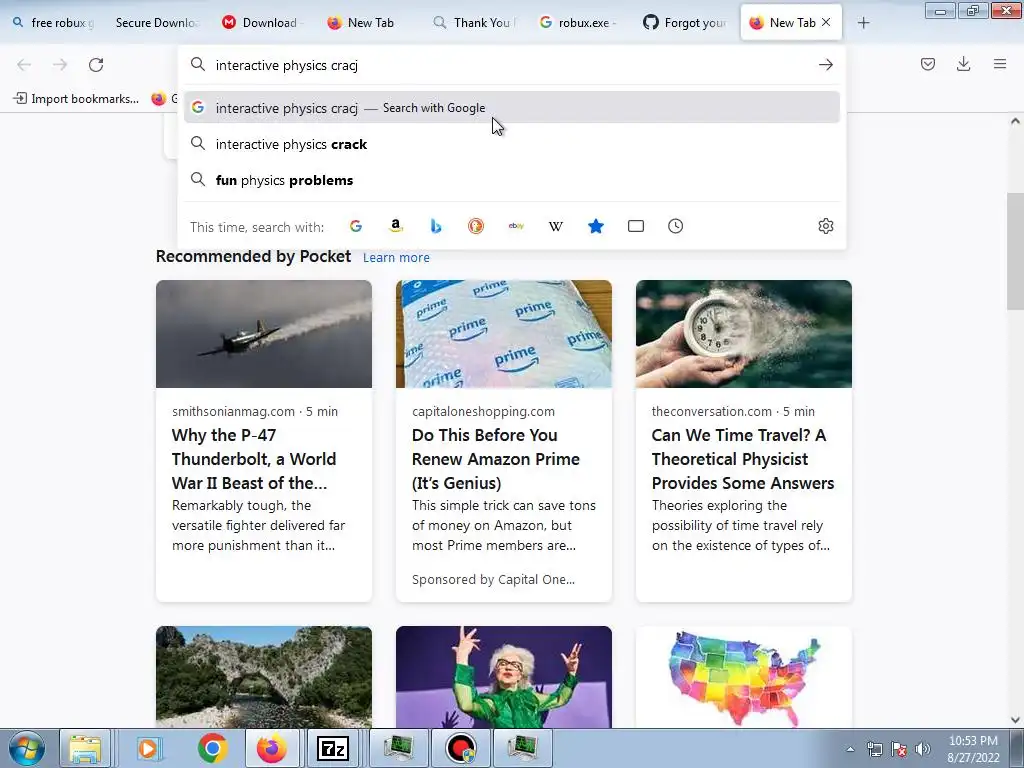Click the dissolving clock thumbnail

pos(744,334)
